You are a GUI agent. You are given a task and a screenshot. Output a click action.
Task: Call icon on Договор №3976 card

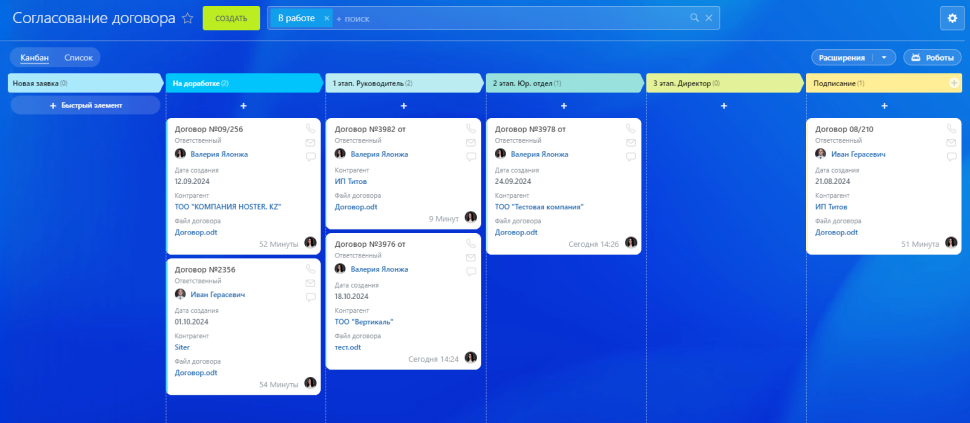[471, 244]
